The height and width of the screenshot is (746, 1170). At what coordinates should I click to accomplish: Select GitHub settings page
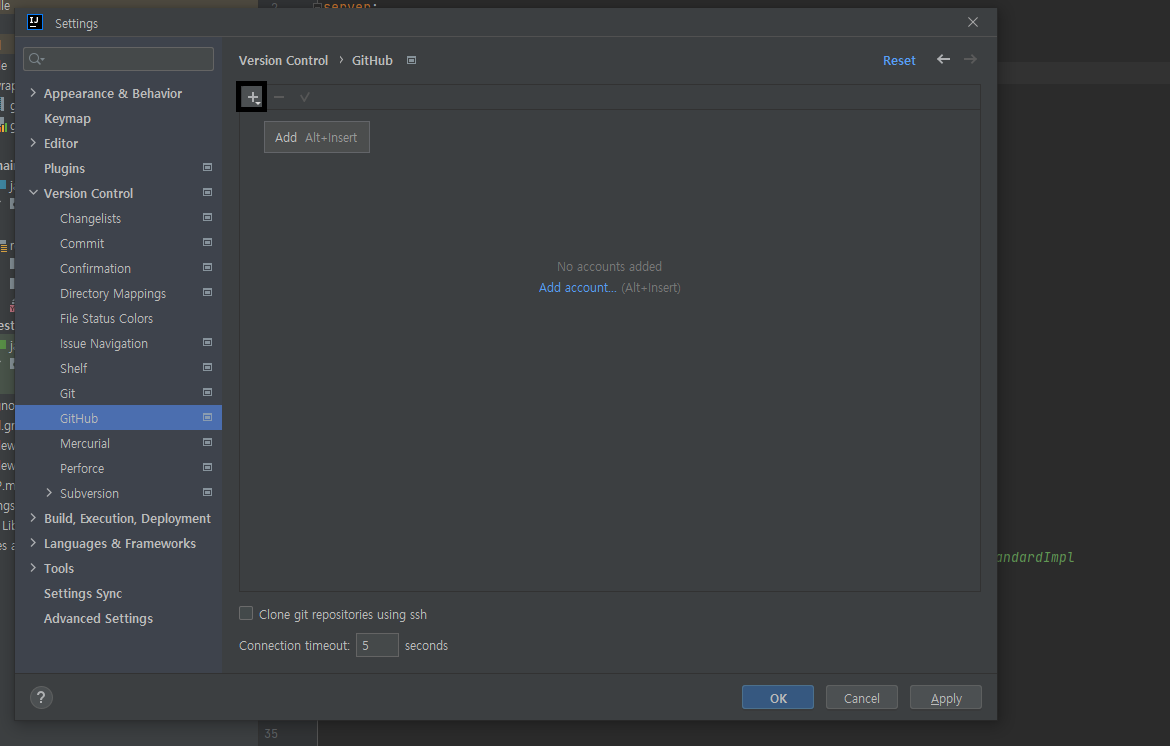click(118, 419)
